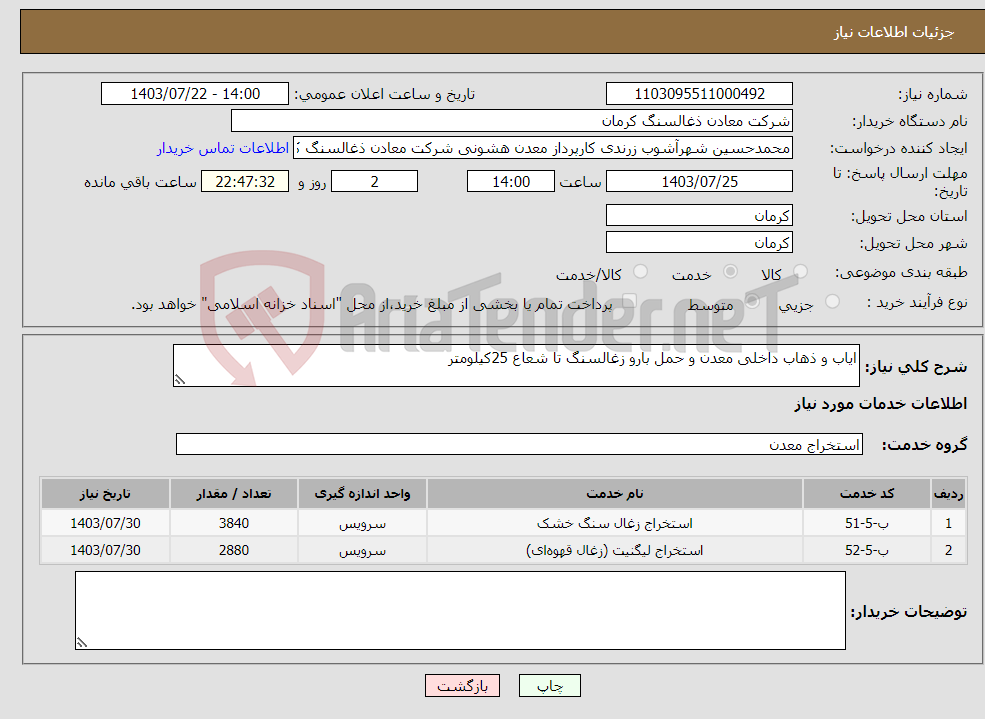Viewport: 985px width, 719px height.
Task: Open the اطلاعات تماس خریدار link
Action: tap(223, 148)
